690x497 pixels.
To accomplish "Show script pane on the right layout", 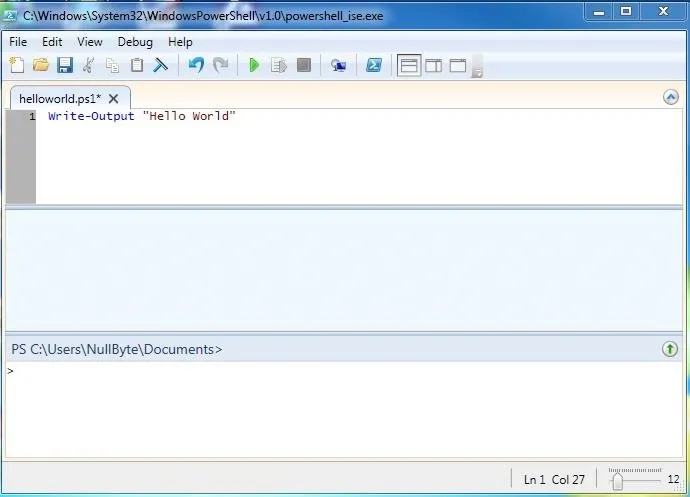I will click(x=433, y=66).
